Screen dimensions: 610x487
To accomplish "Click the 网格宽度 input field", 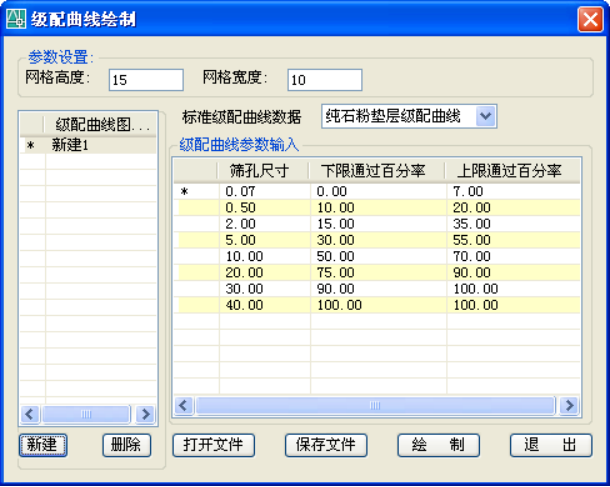I will coord(325,80).
